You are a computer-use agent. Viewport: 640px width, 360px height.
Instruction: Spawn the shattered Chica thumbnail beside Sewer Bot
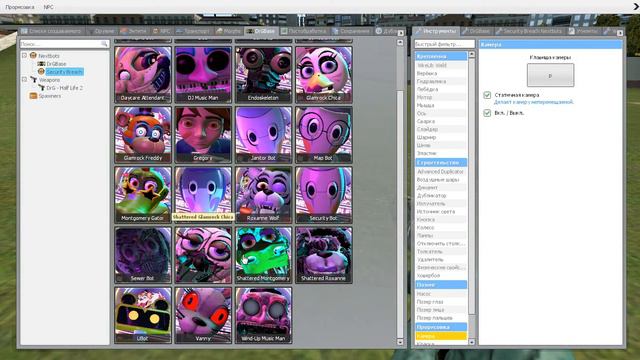coord(203,255)
